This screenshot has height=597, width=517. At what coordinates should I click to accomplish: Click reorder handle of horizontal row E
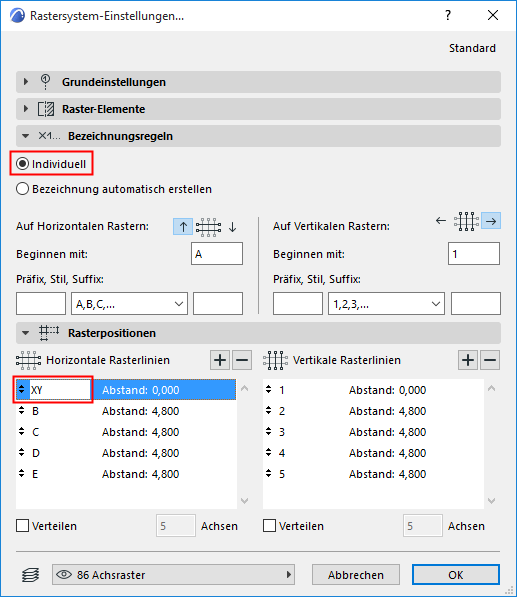pos(22,473)
